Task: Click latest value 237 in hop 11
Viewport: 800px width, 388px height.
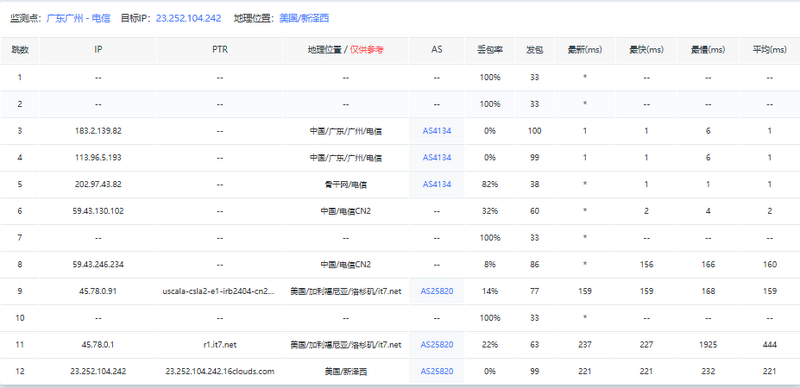Action: tap(585, 345)
